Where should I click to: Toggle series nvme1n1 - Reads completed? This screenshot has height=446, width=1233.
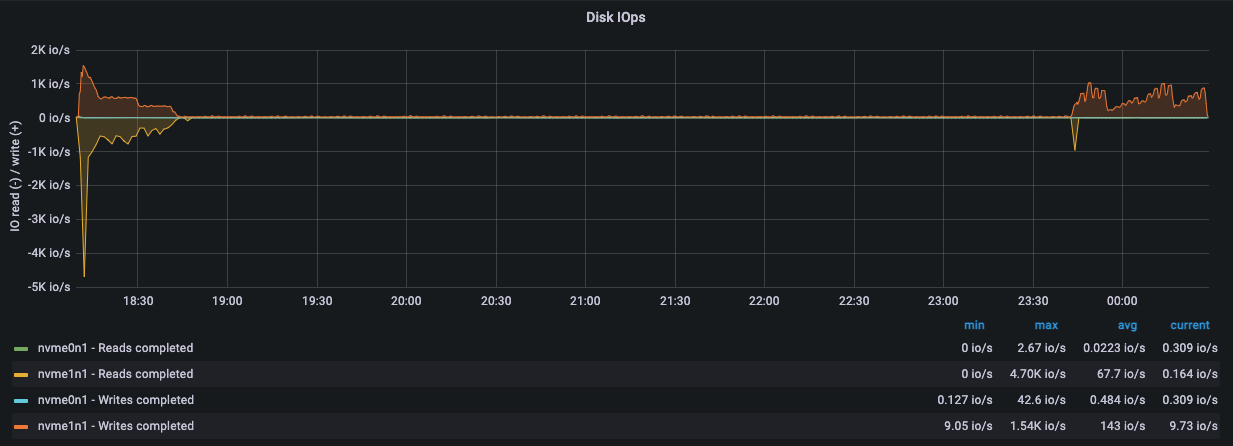pyautogui.click(x=115, y=374)
